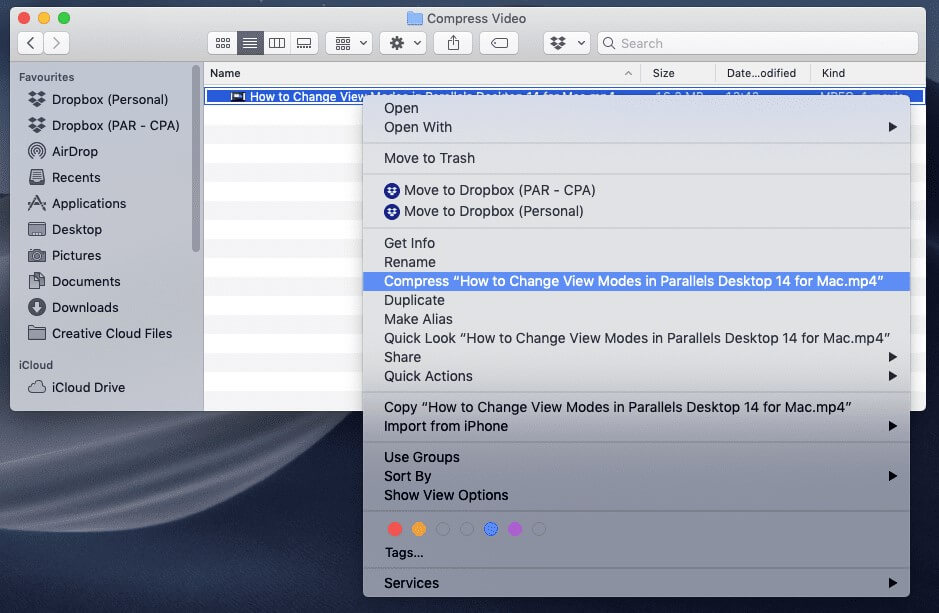Go back with the left arrow button
This screenshot has height=613, width=939.
point(31,43)
